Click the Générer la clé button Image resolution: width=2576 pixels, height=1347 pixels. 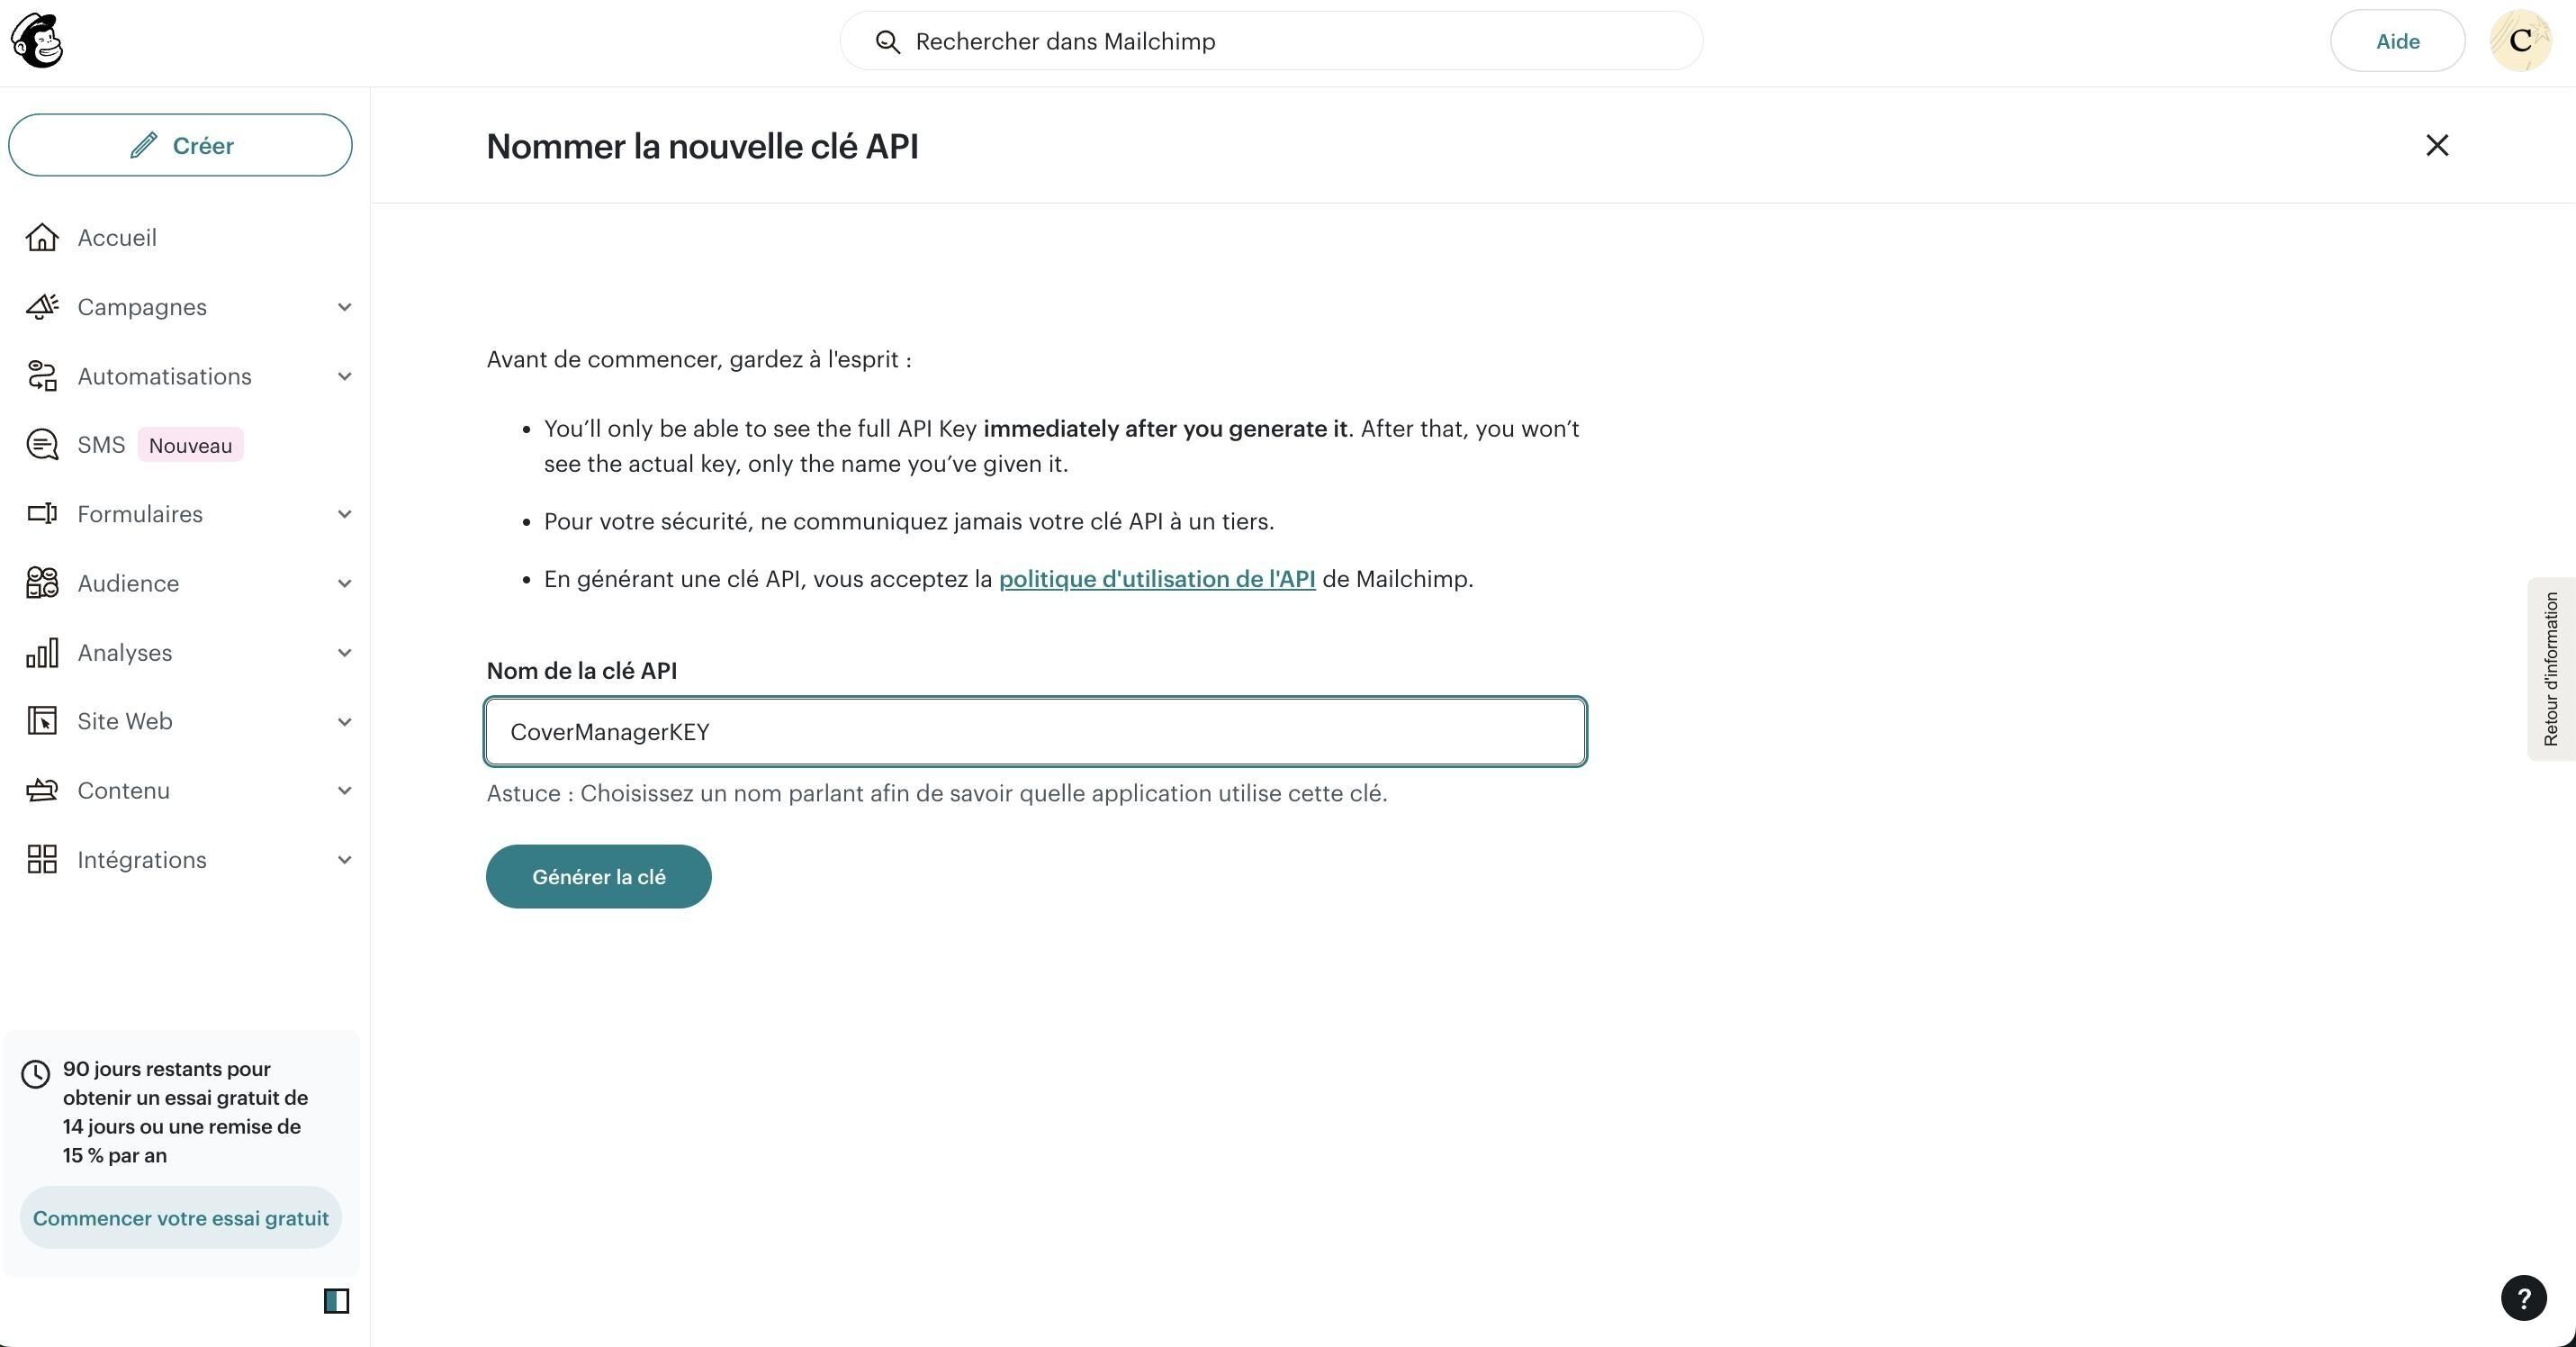click(599, 877)
